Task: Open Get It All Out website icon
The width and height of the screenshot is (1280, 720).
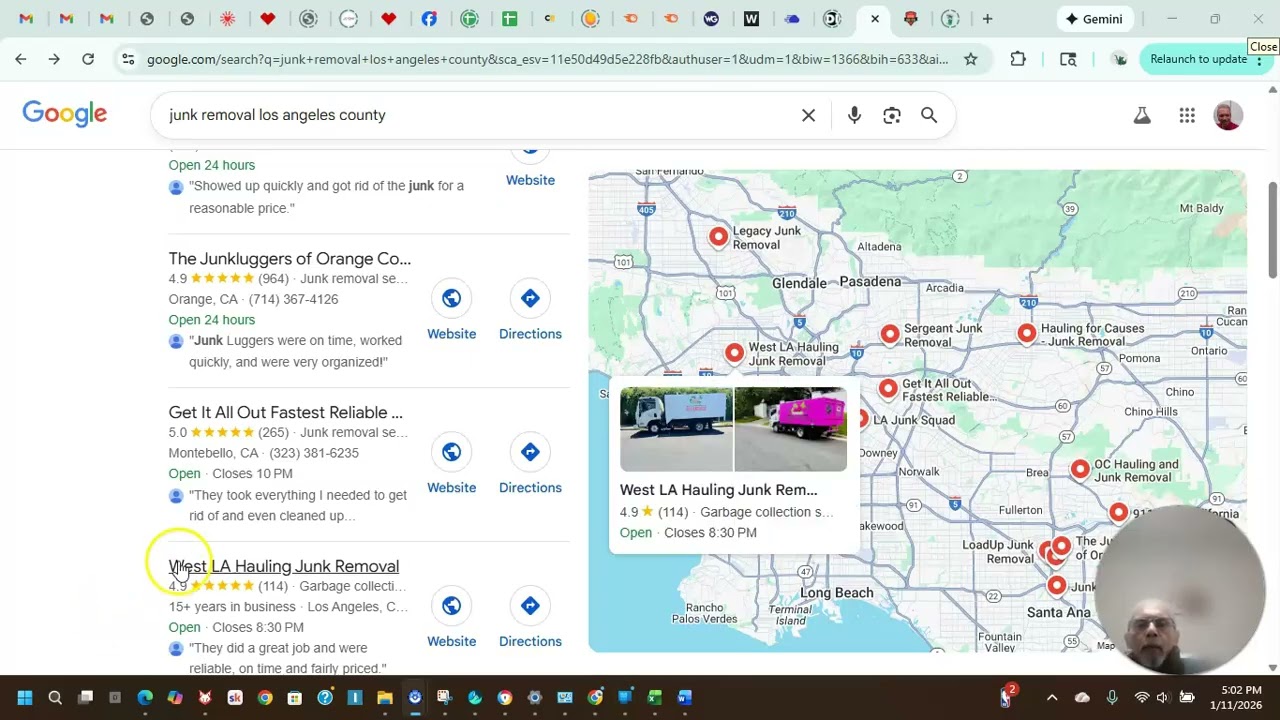Action: [452, 452]
